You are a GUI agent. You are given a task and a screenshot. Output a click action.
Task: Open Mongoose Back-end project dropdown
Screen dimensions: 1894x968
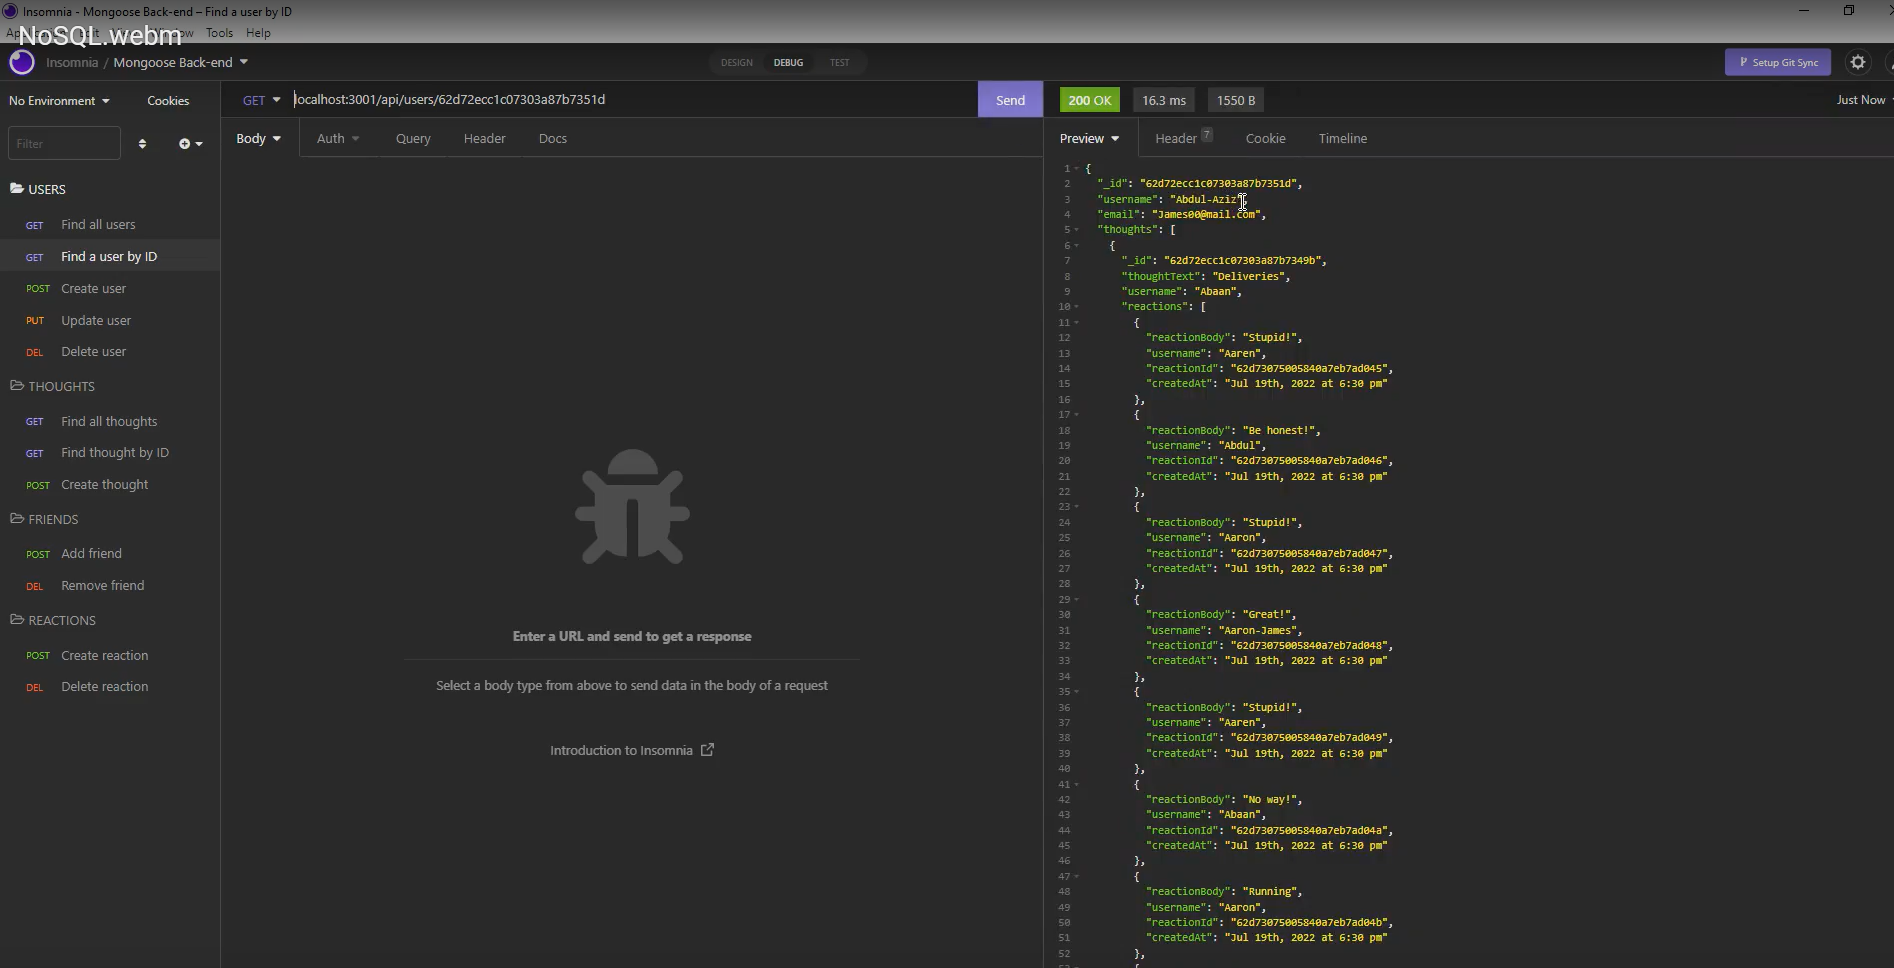click(180, 62)
